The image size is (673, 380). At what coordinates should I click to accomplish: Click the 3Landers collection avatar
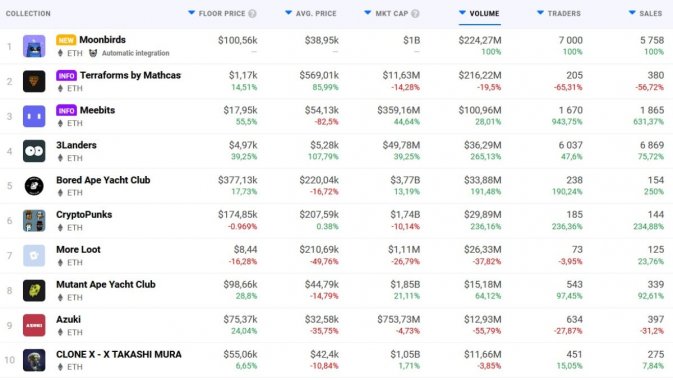[x=34, y=151]
